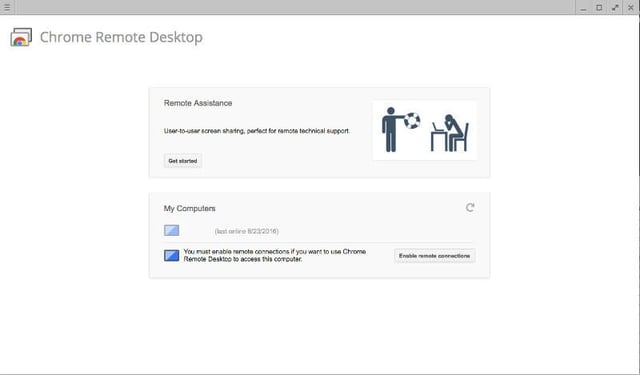The height and width of the screenshot is (375, 640).
Task: Toggle full screen with the diagonal arrows icon
Action: point(615,7)
